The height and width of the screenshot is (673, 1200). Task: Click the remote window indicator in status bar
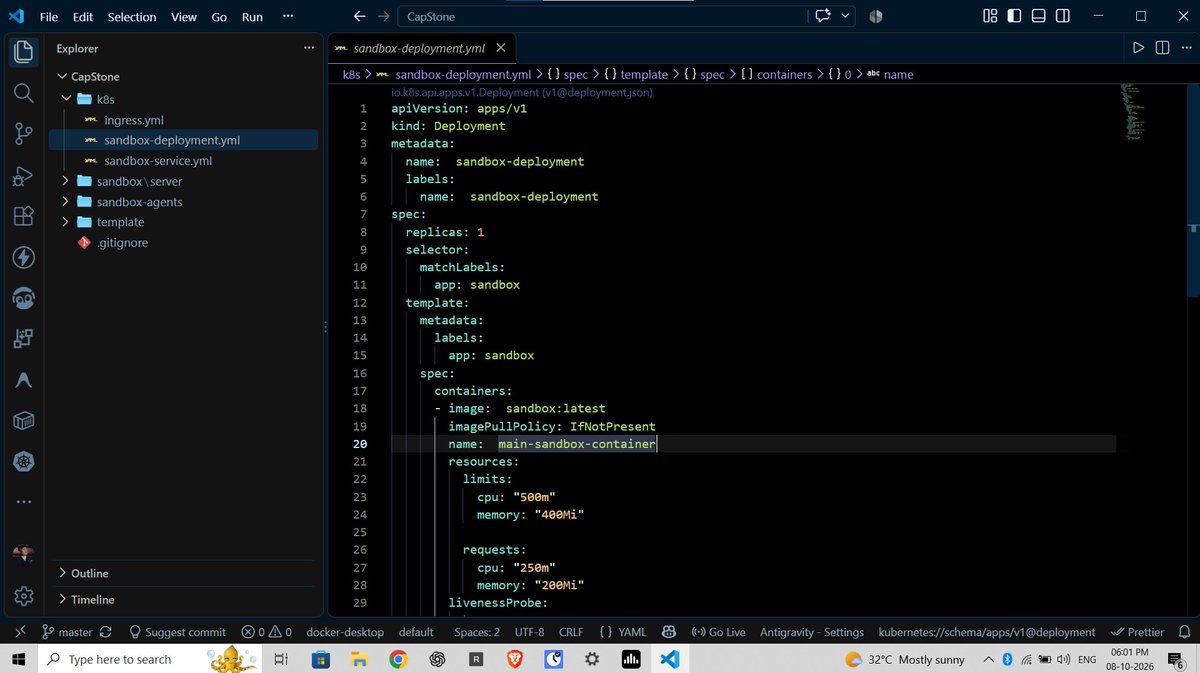19,632
